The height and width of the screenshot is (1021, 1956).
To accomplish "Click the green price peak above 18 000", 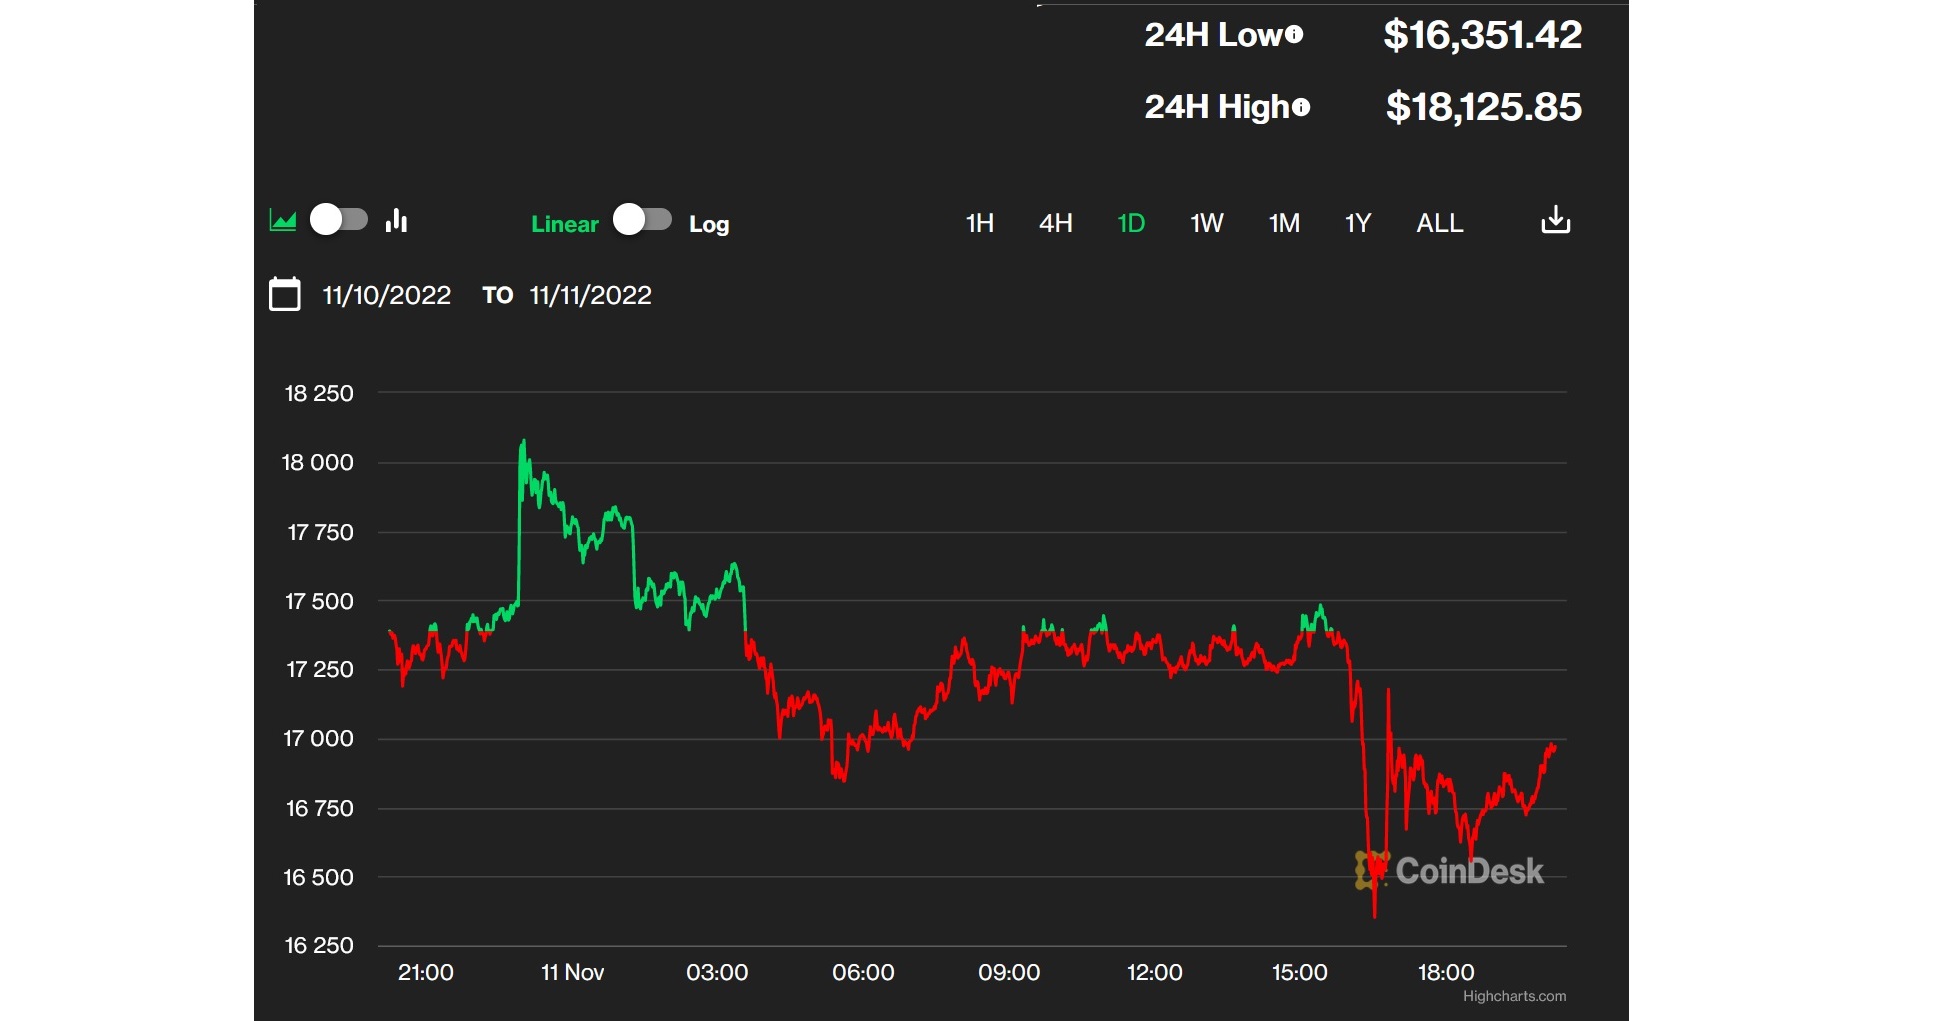I will point(523,441).
